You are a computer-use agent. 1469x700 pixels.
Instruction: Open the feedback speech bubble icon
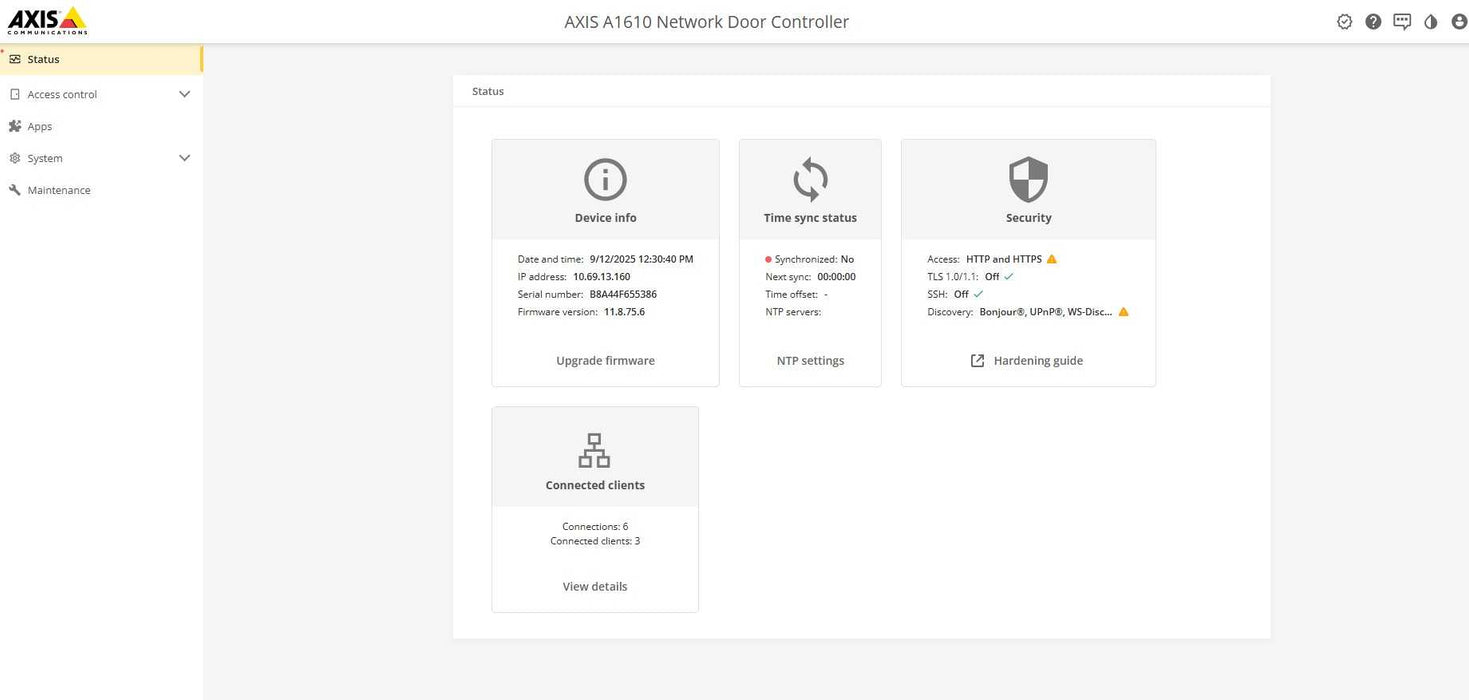(x=1402, y=21)
